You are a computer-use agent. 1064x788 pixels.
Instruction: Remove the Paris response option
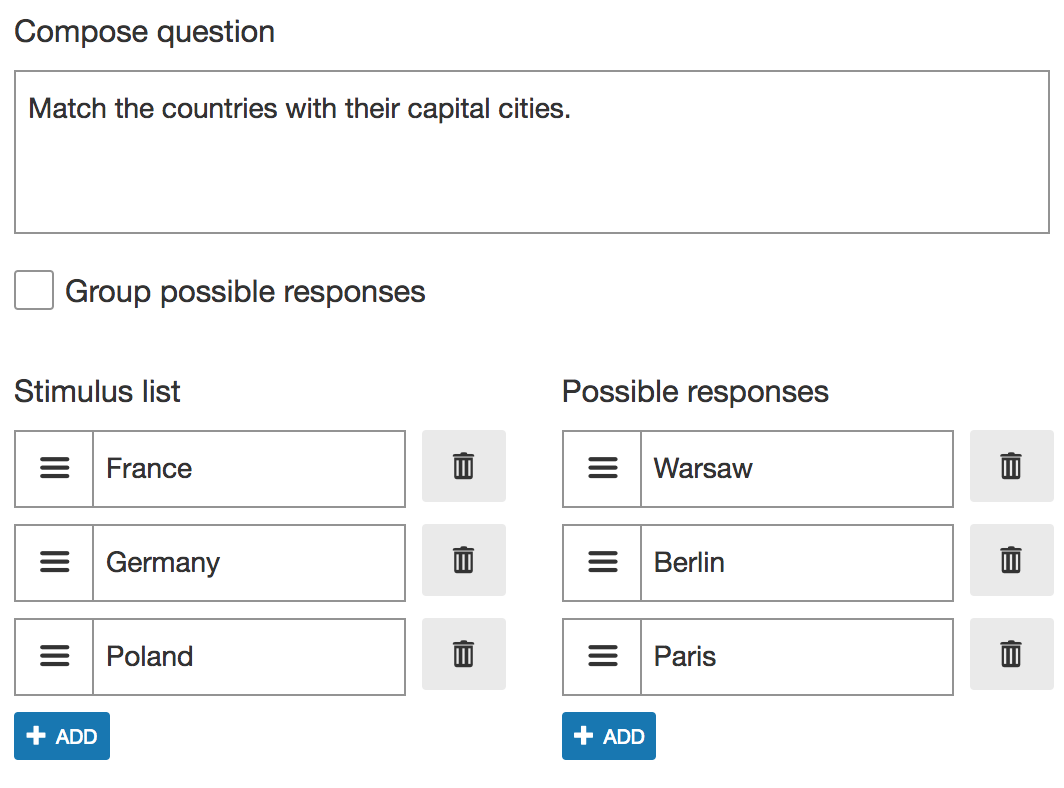click(x=1011, y=654)
